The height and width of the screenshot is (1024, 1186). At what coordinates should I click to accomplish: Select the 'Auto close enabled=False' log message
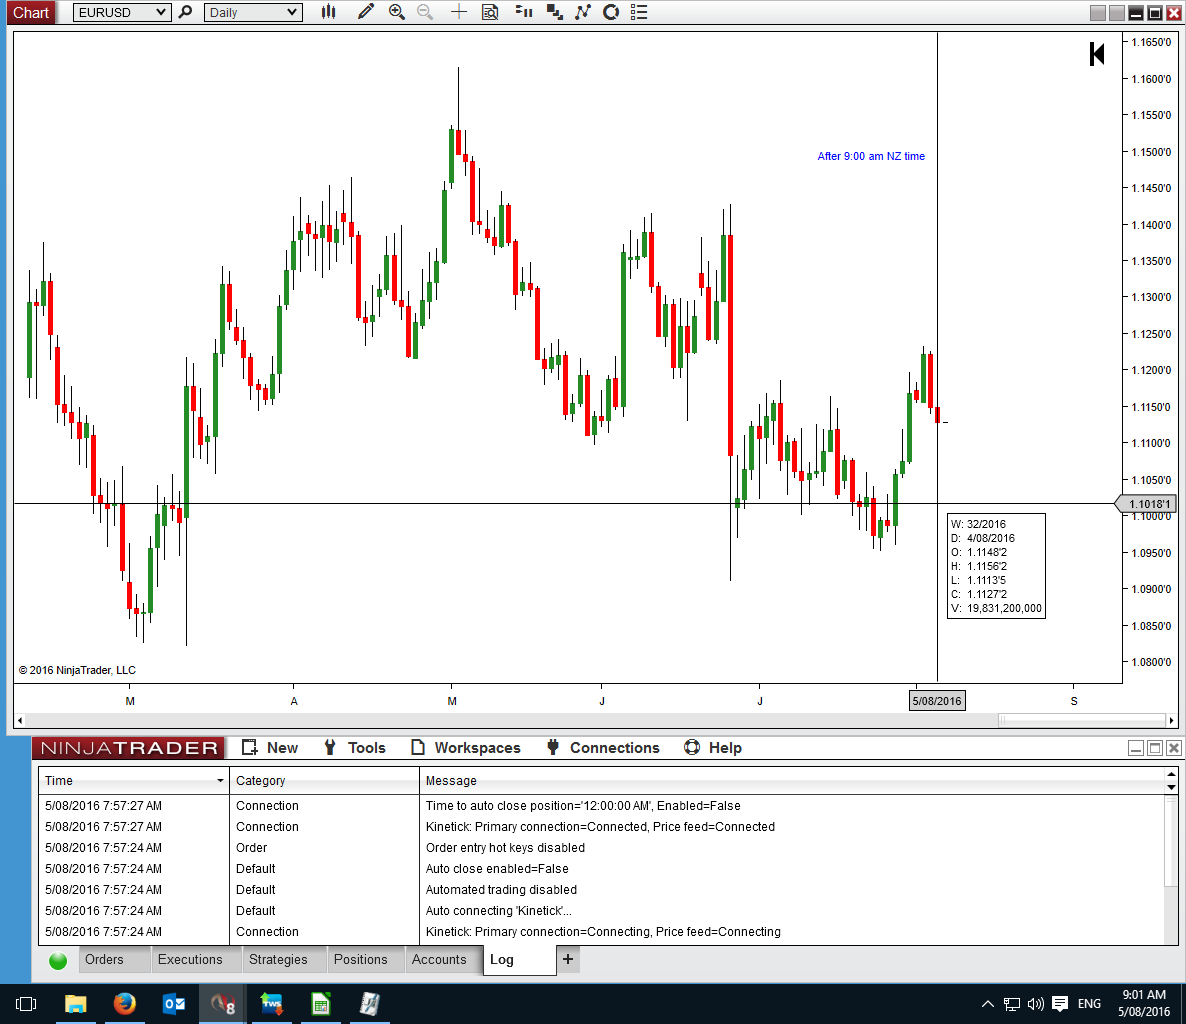497,869
